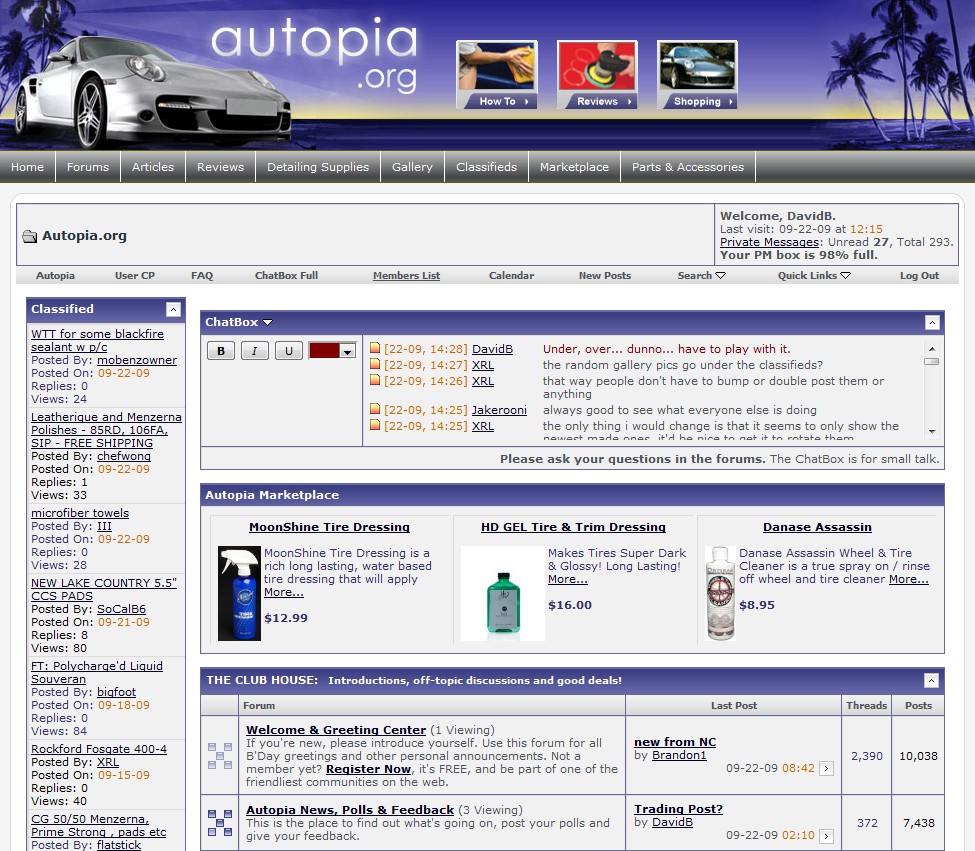Open the User CP link
The height and width of the screenshot is (851, 975).
point(135,275)
